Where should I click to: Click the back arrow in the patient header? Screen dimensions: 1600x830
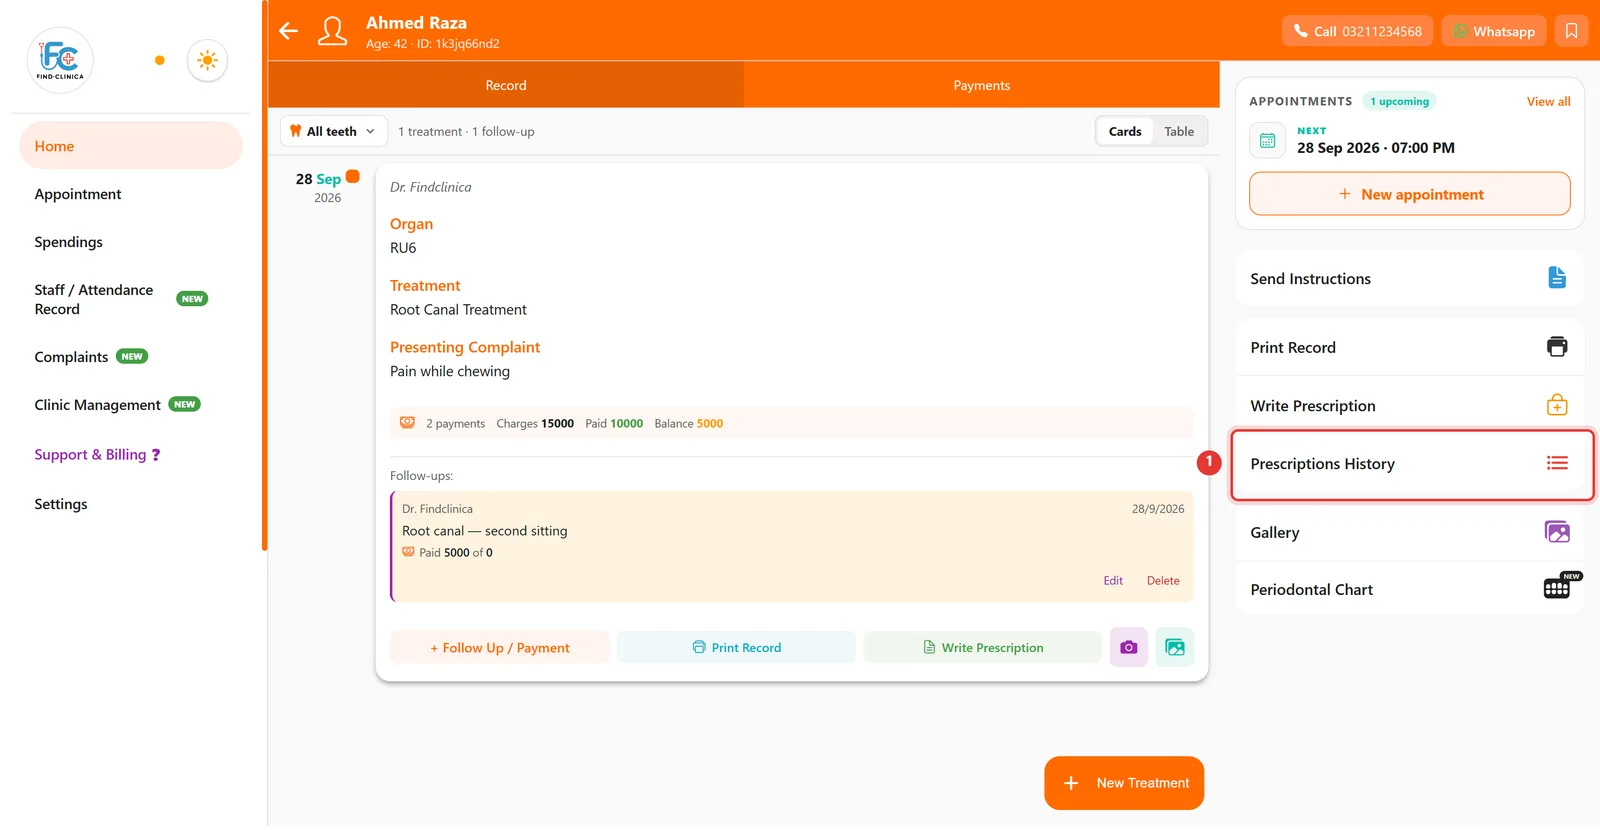289,31
